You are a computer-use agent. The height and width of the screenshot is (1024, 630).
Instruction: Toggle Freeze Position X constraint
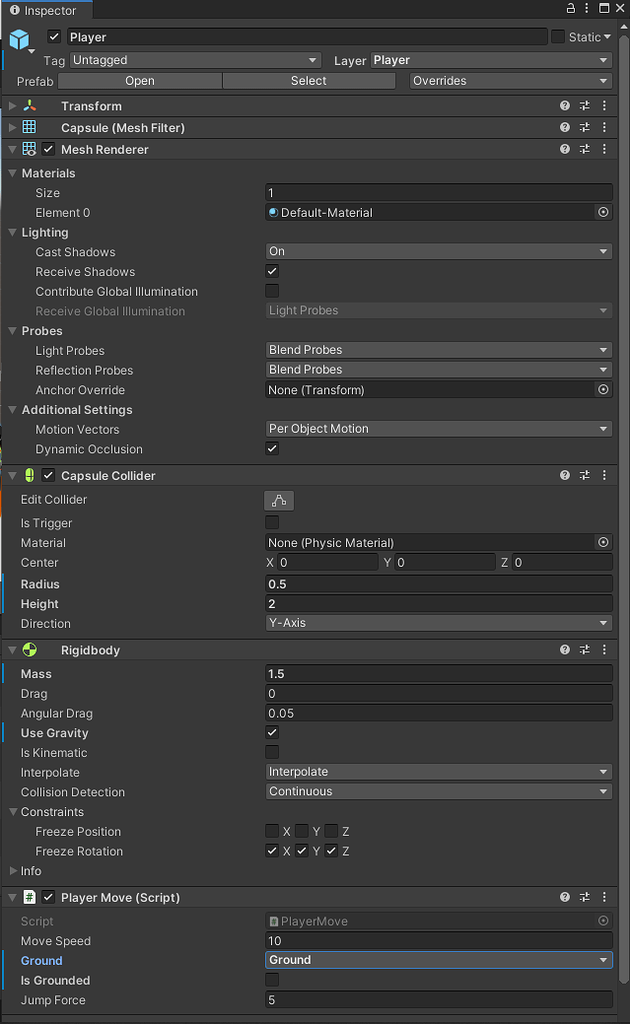tap(272, 831)
